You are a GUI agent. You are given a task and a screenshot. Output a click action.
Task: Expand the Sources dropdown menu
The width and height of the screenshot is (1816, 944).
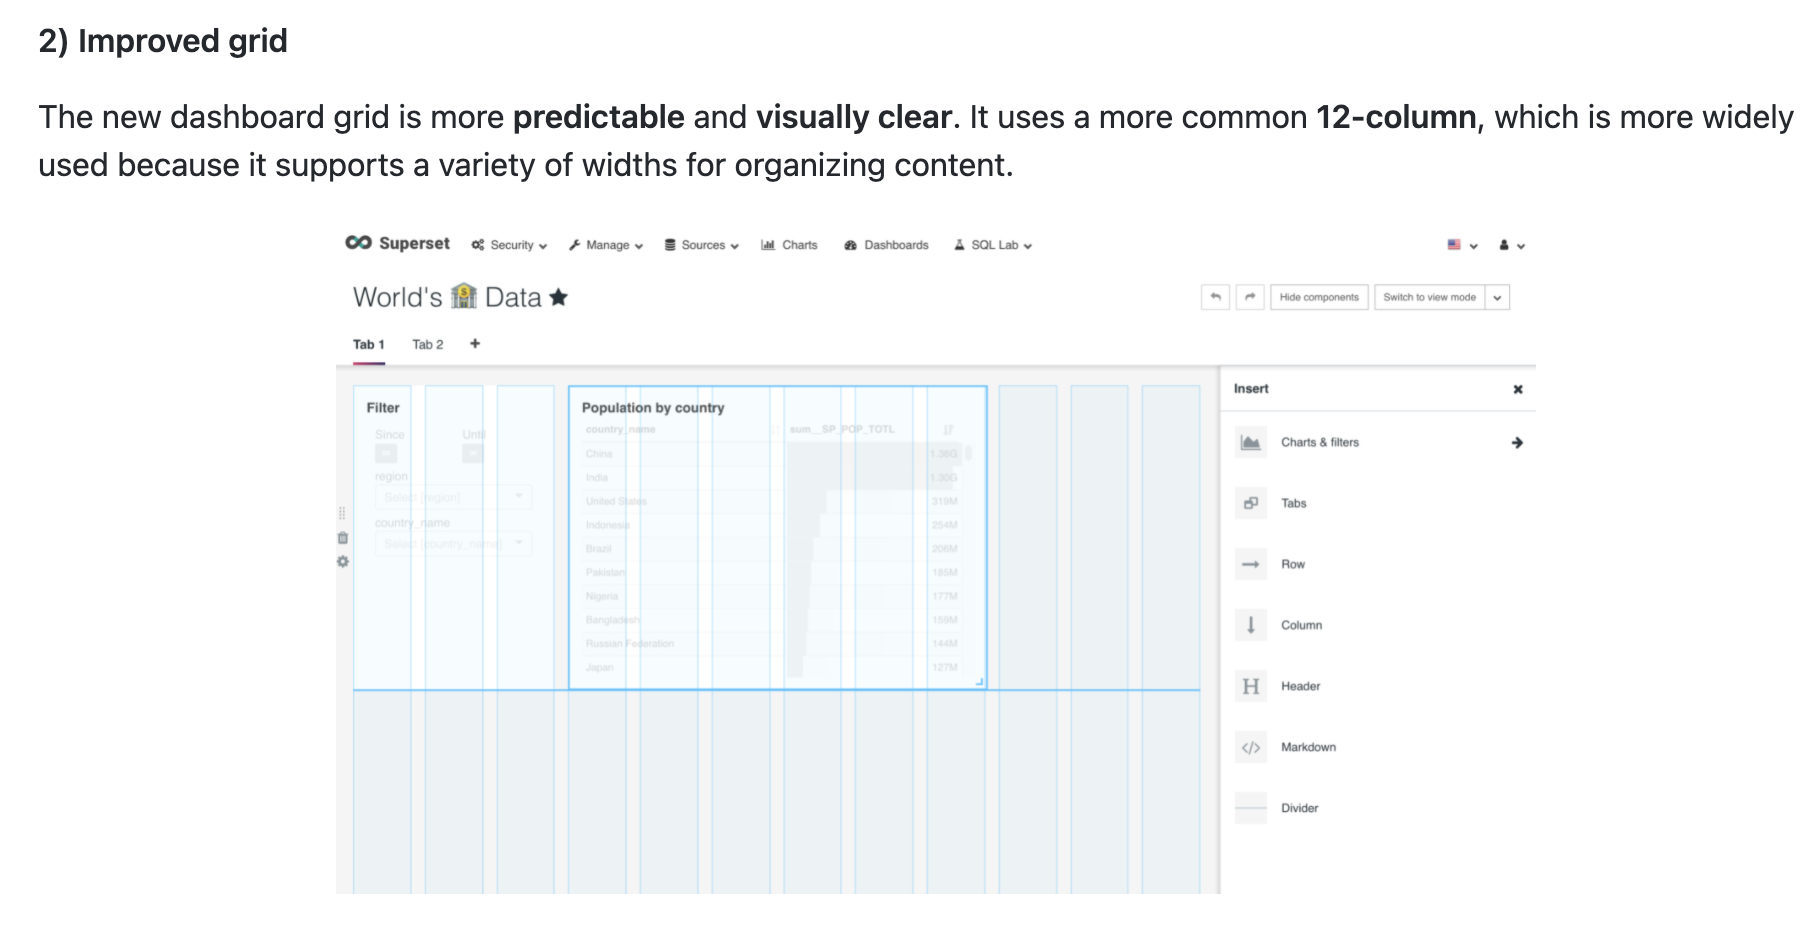click(701, 245)
